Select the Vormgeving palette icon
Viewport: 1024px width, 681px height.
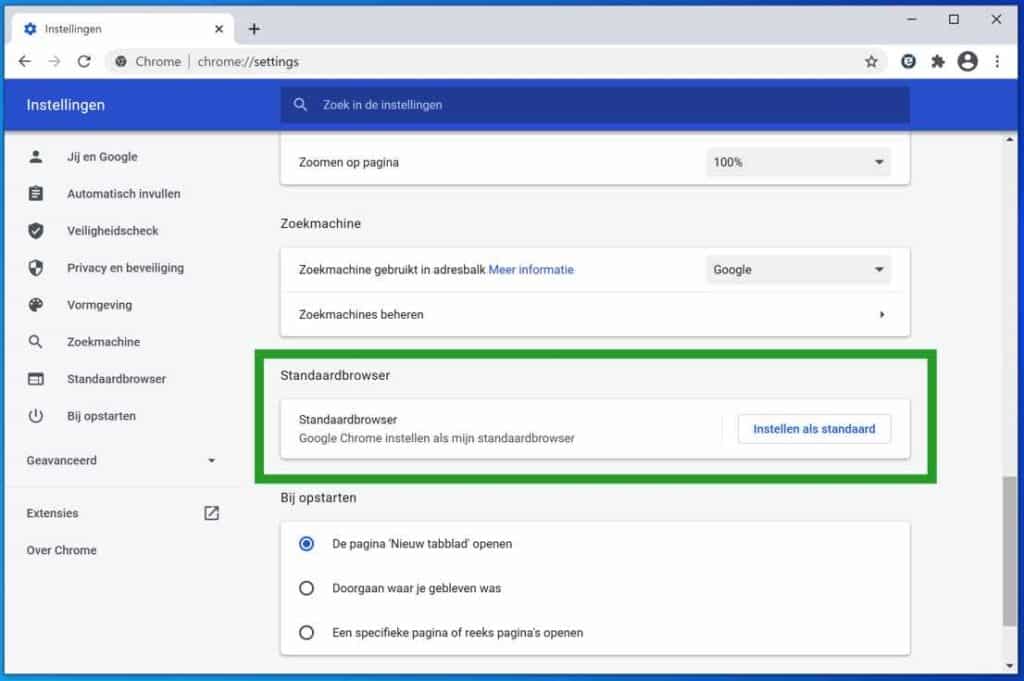[36, 304]
